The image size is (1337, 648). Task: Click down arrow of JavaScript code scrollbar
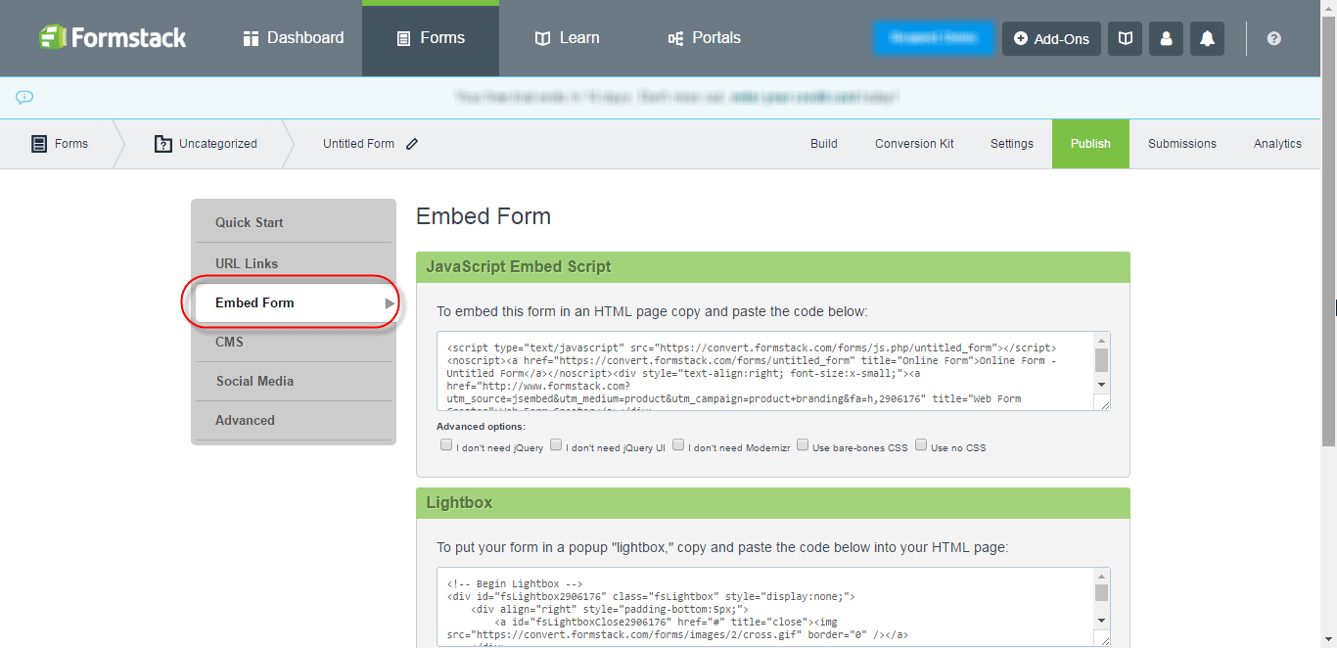click(1101, 385)
